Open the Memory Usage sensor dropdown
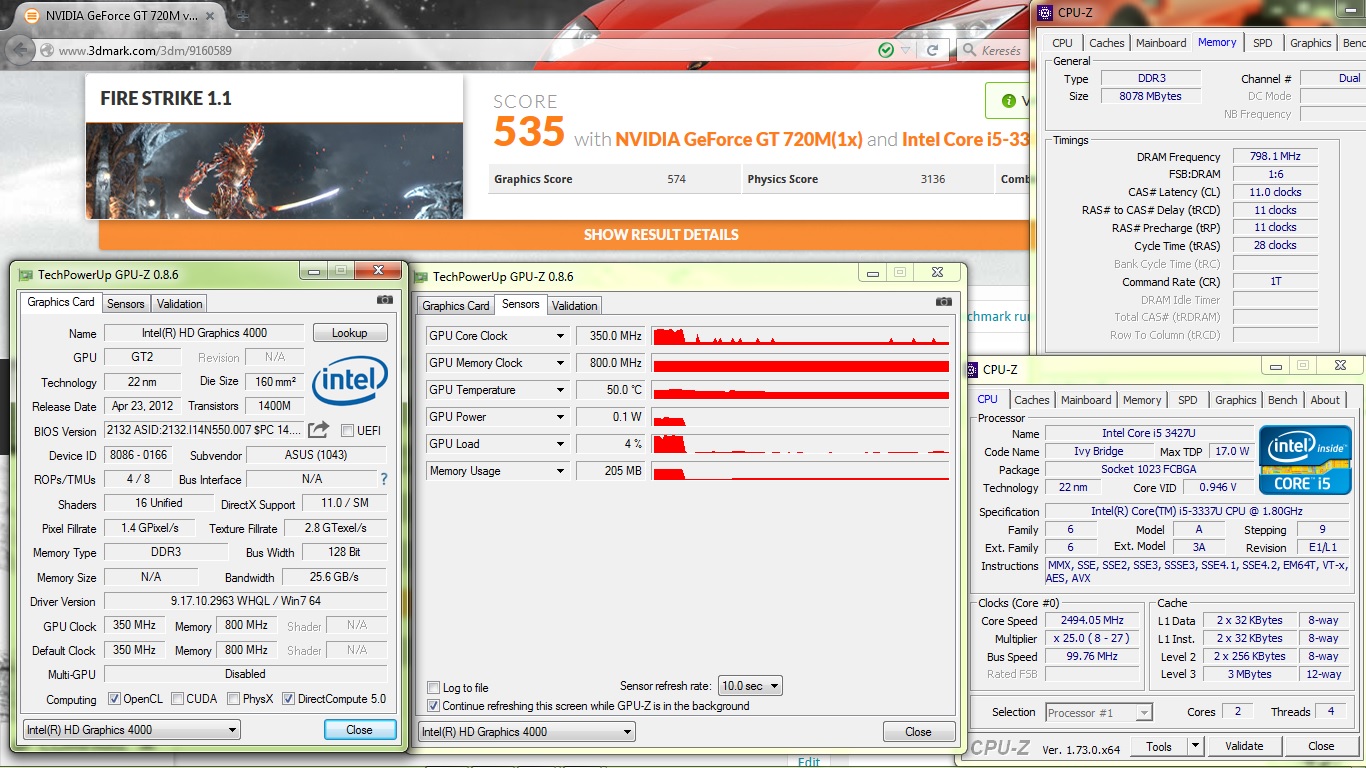1366x768 pixels. (x=561, y=471)
